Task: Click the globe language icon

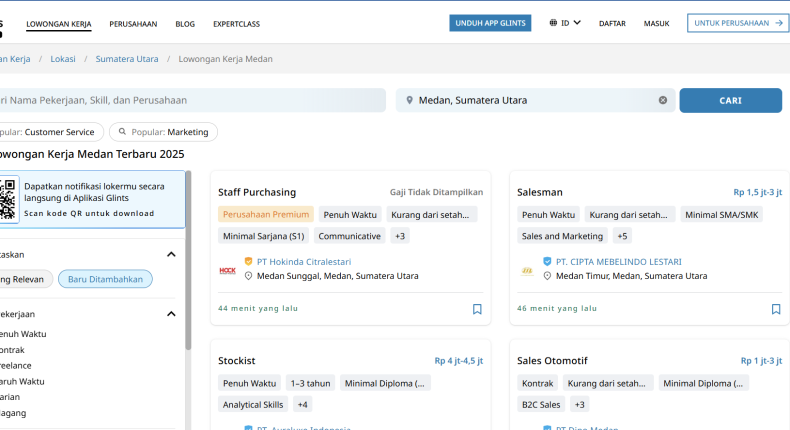Action: coord(553,23)
